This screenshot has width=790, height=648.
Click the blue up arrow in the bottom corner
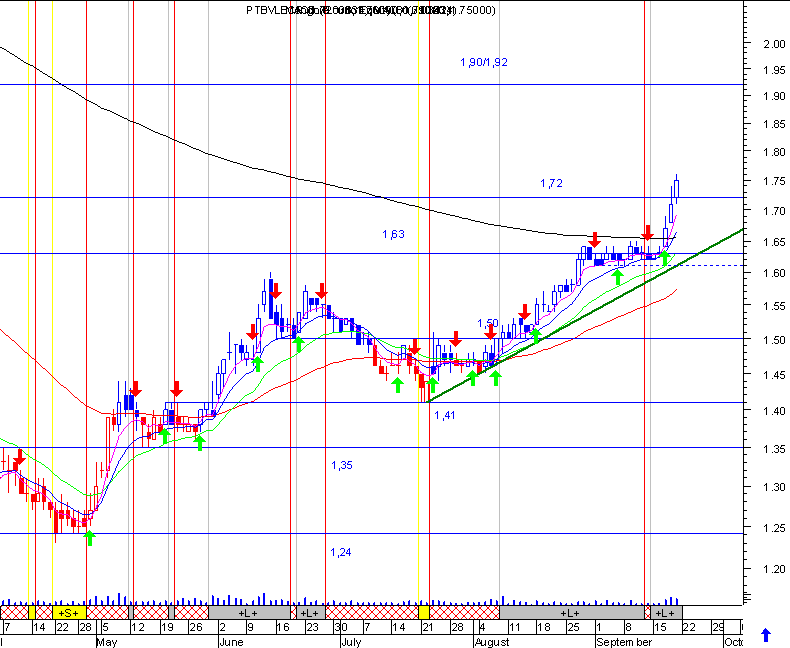click(x=766, y=635)
